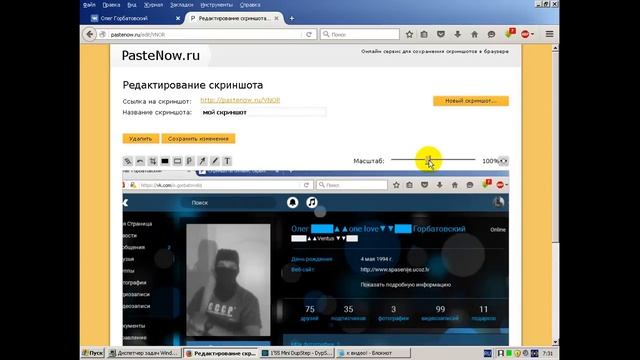
Task: Open the bookmarks list clipboard icon
Action: (424, 35)
